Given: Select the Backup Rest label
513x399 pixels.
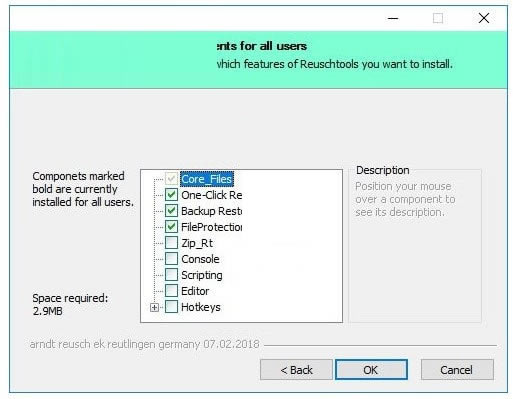Looking at the screenshot, I should (x=212, y=211).
